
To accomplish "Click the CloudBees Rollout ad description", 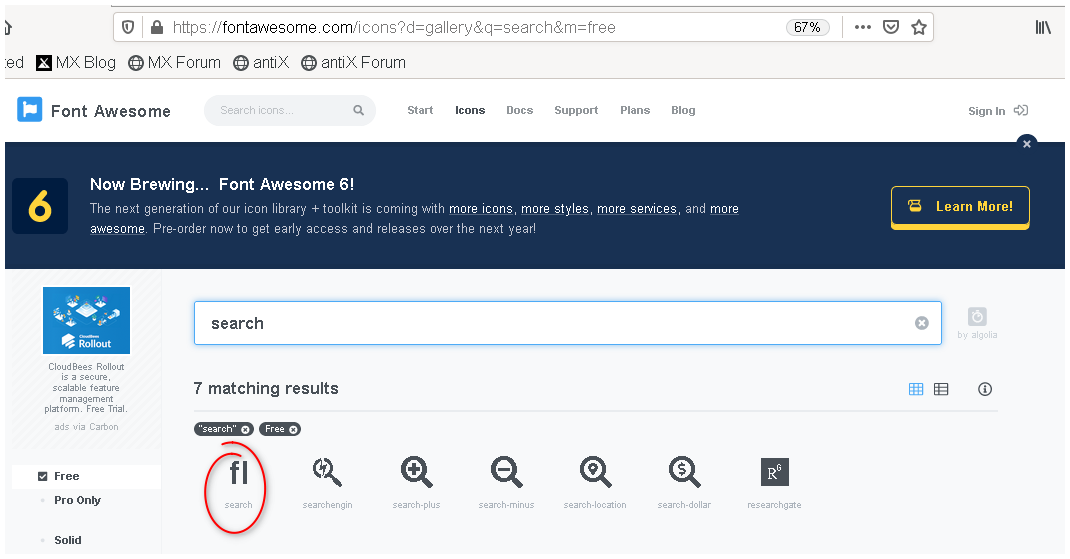I will (x=86, y=388).
